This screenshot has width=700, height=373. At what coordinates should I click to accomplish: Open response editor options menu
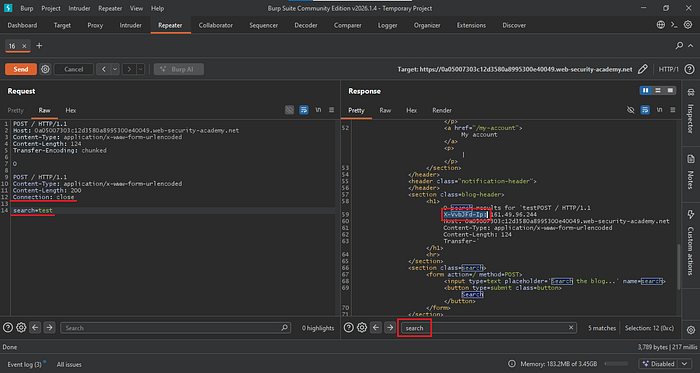[x=672, y=110]
